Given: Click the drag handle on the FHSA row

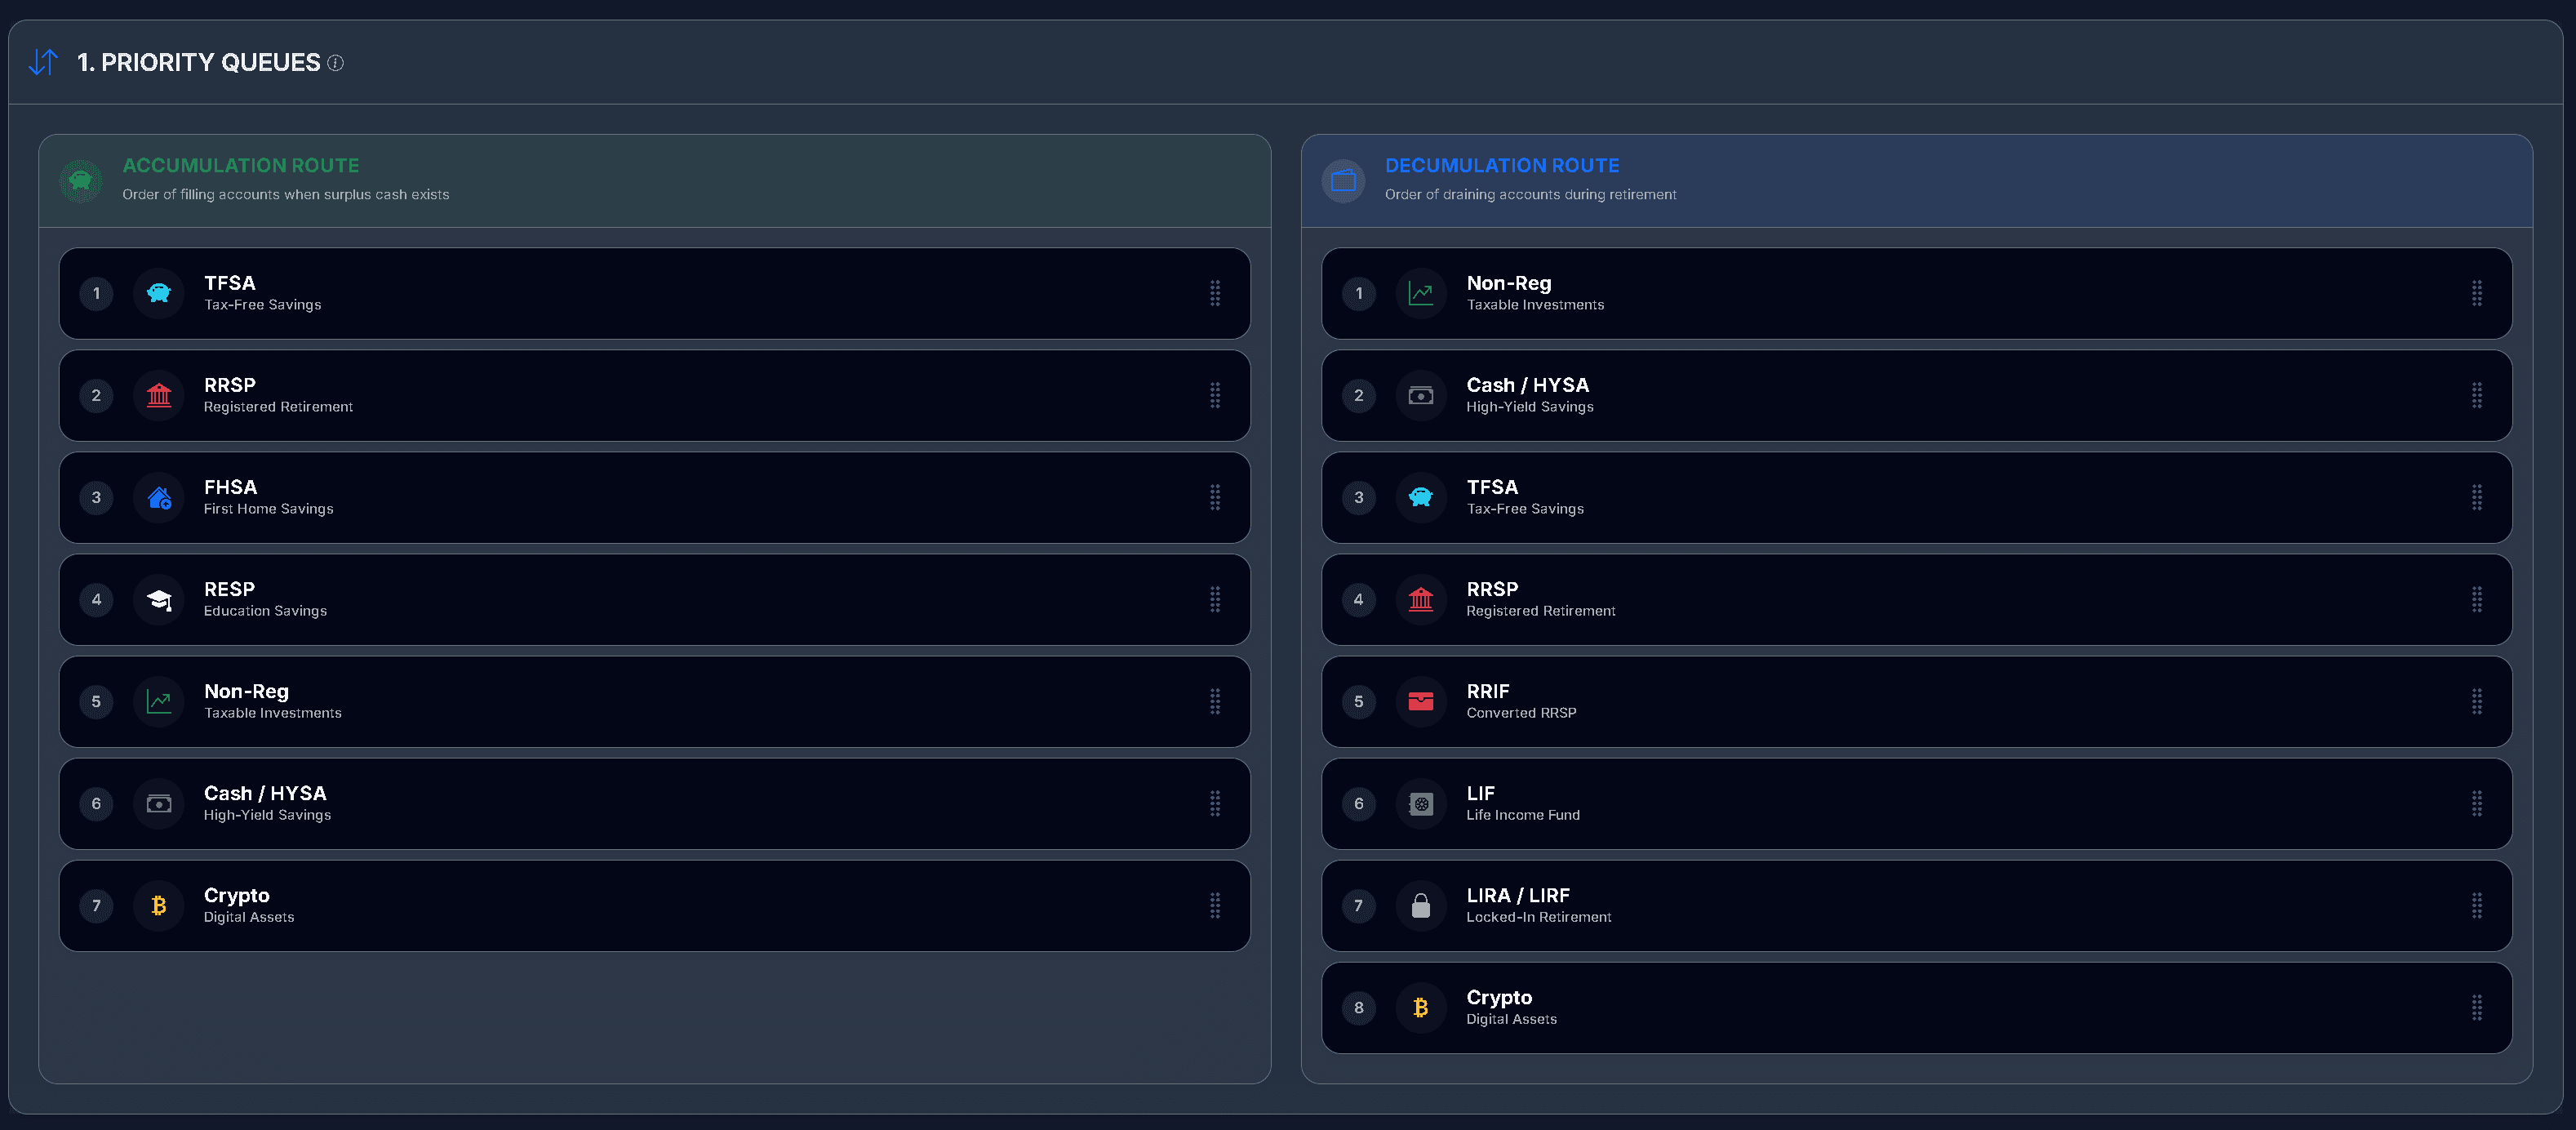Looking at the screenshot, I should click(1215, 497).
